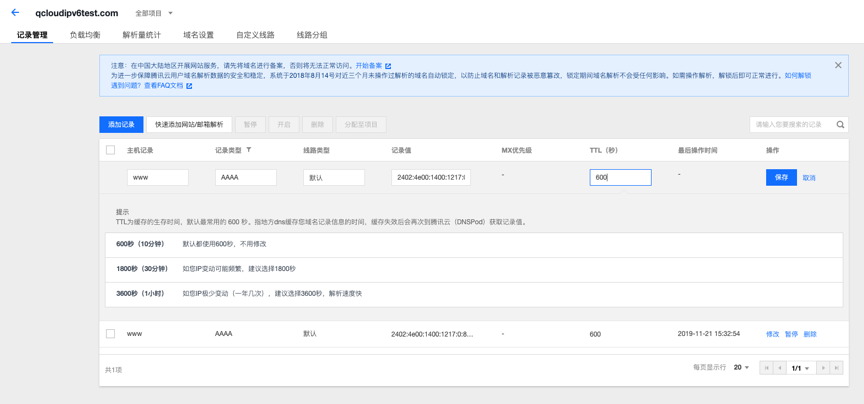
Task: Edit the record value field 2402:4e00
Action: click(x=431, y=177)
